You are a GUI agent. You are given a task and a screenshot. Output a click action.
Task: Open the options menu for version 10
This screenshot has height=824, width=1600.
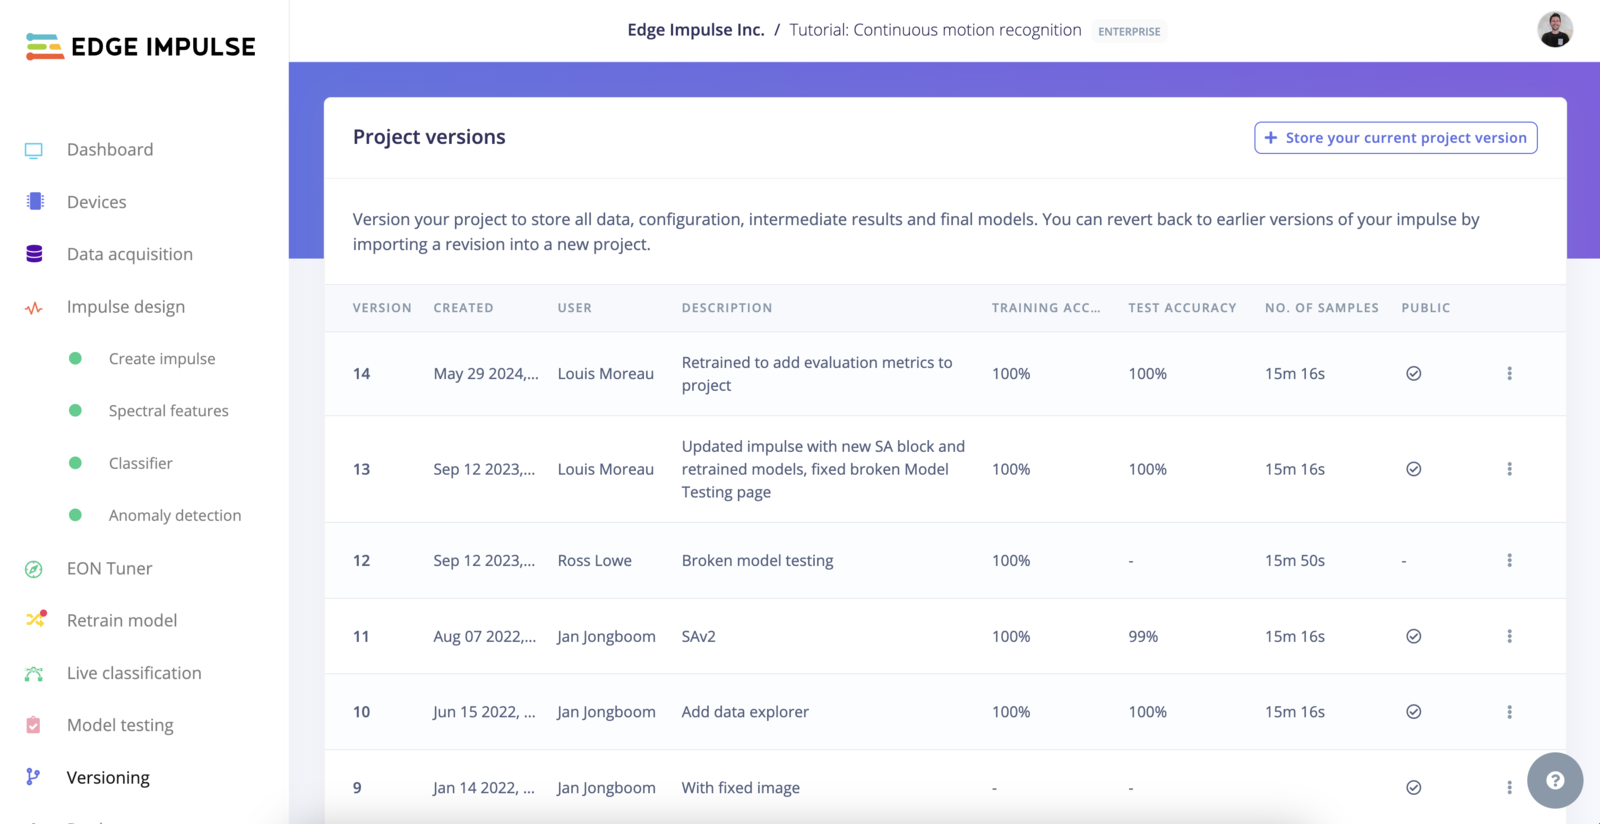pyautogui.click(x=1509, y=712)
